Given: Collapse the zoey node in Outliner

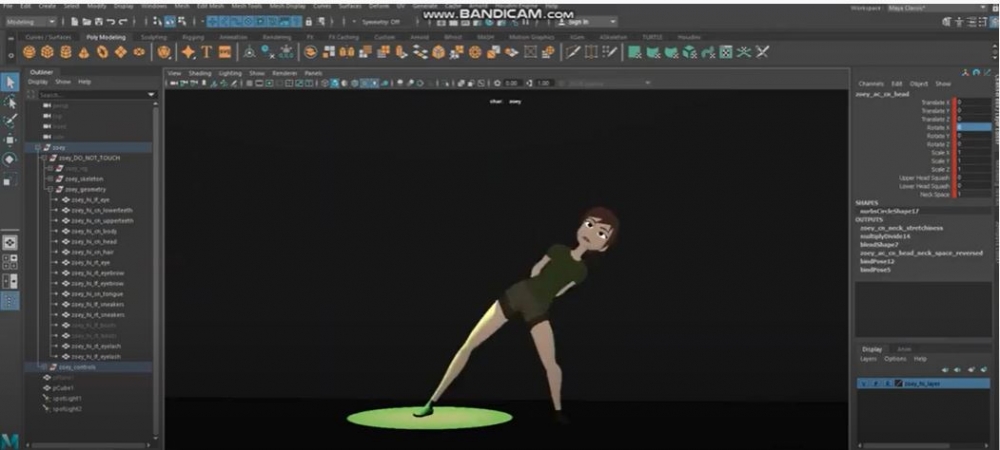Looking at the screenshot, I should pyautogui.click(x=38, y=147).
